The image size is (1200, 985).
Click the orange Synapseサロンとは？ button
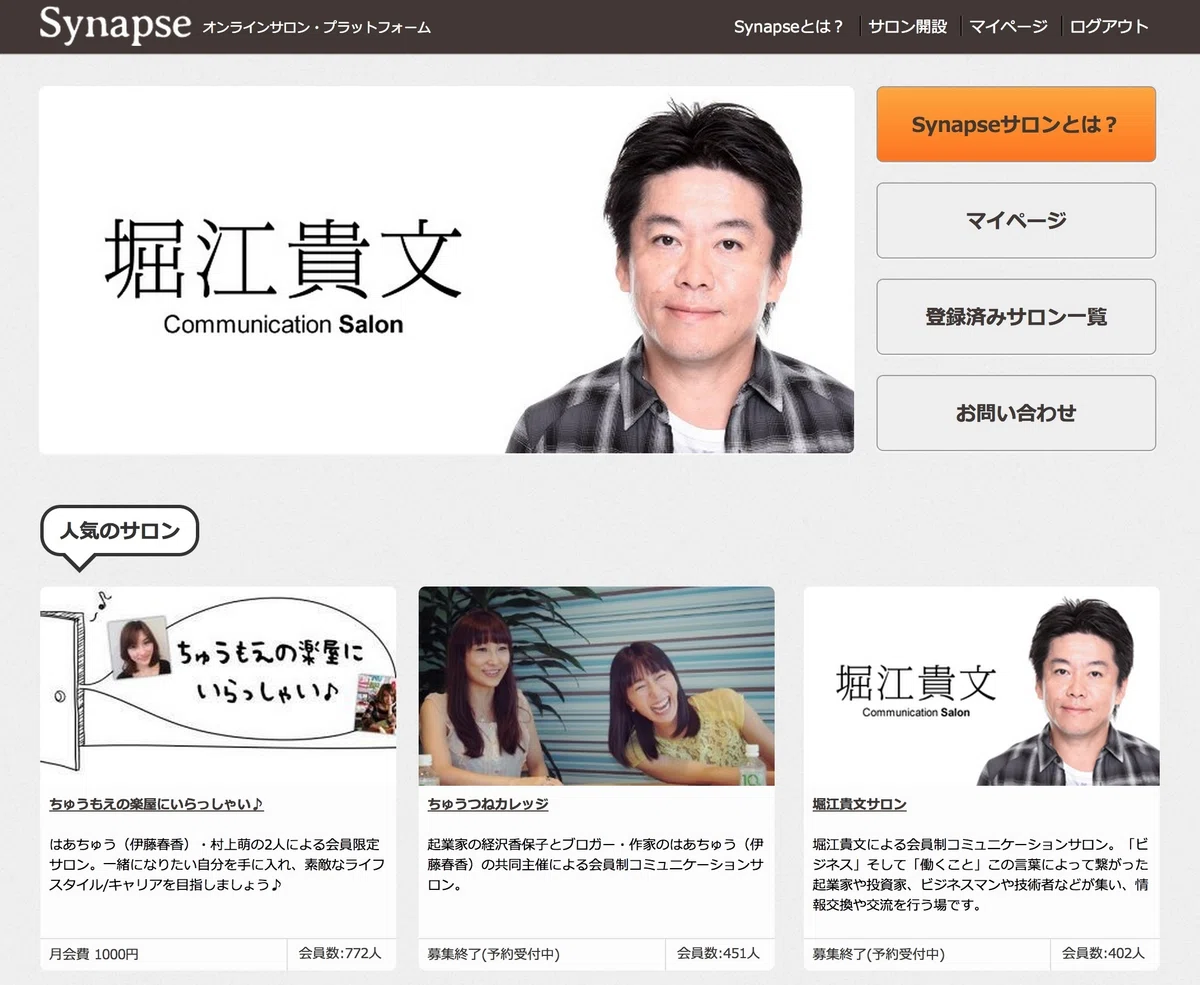1016,124
